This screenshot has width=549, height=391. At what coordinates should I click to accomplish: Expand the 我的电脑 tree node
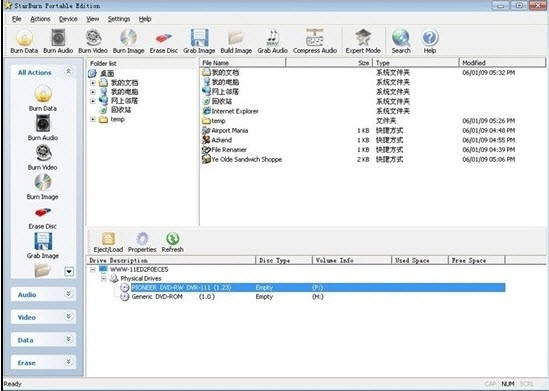tap(93, 92)
